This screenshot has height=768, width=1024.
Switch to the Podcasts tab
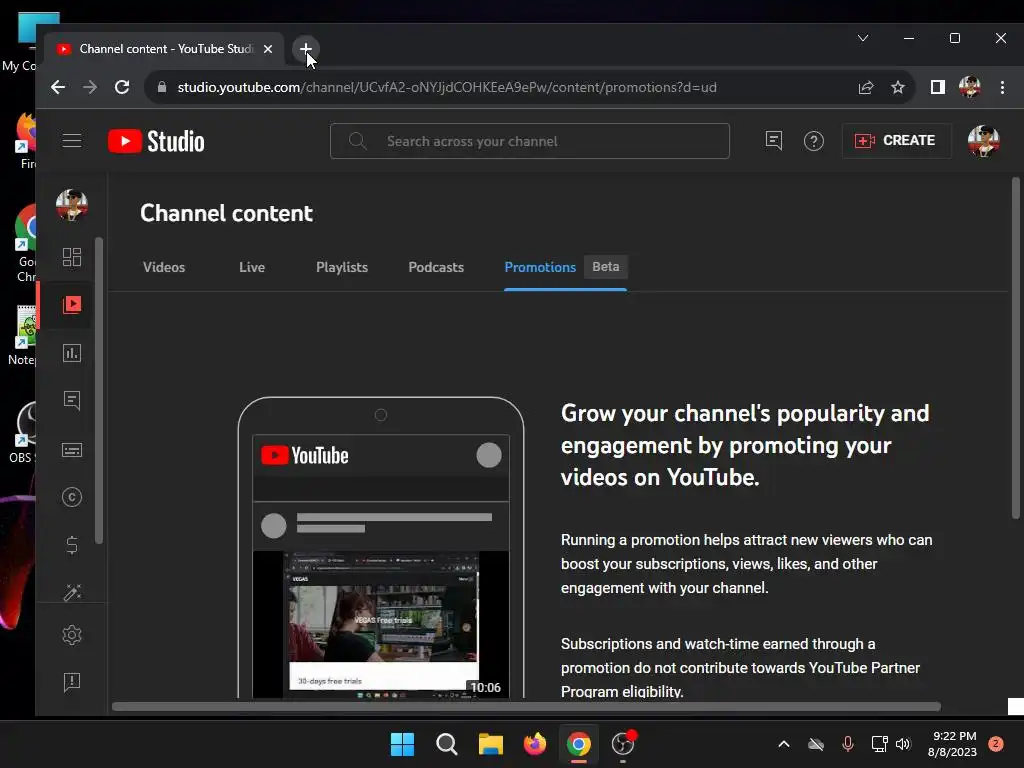pos(436,267)
